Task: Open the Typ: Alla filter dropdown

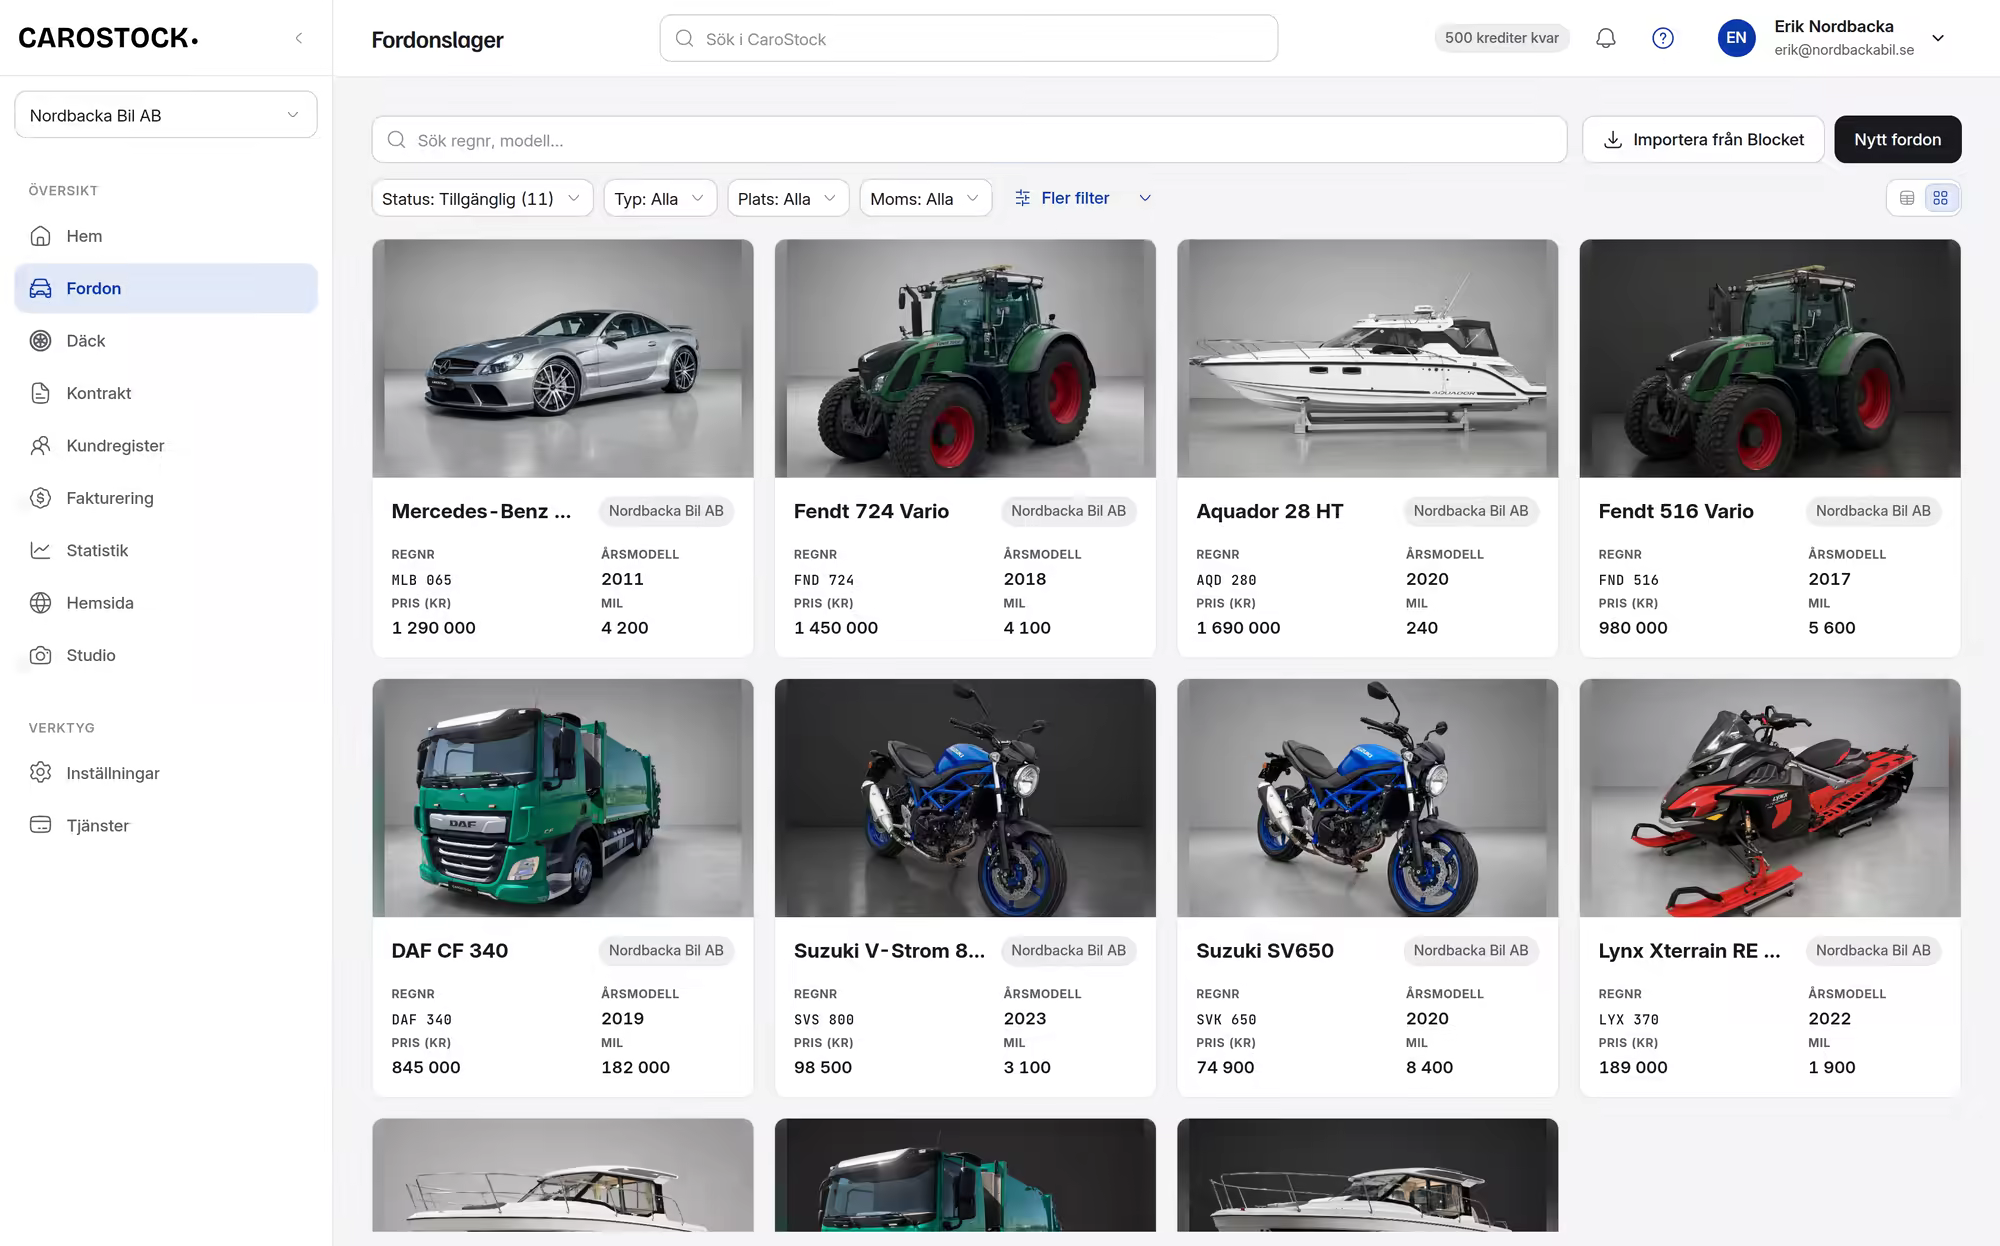Action: click(x=660, y=198)
